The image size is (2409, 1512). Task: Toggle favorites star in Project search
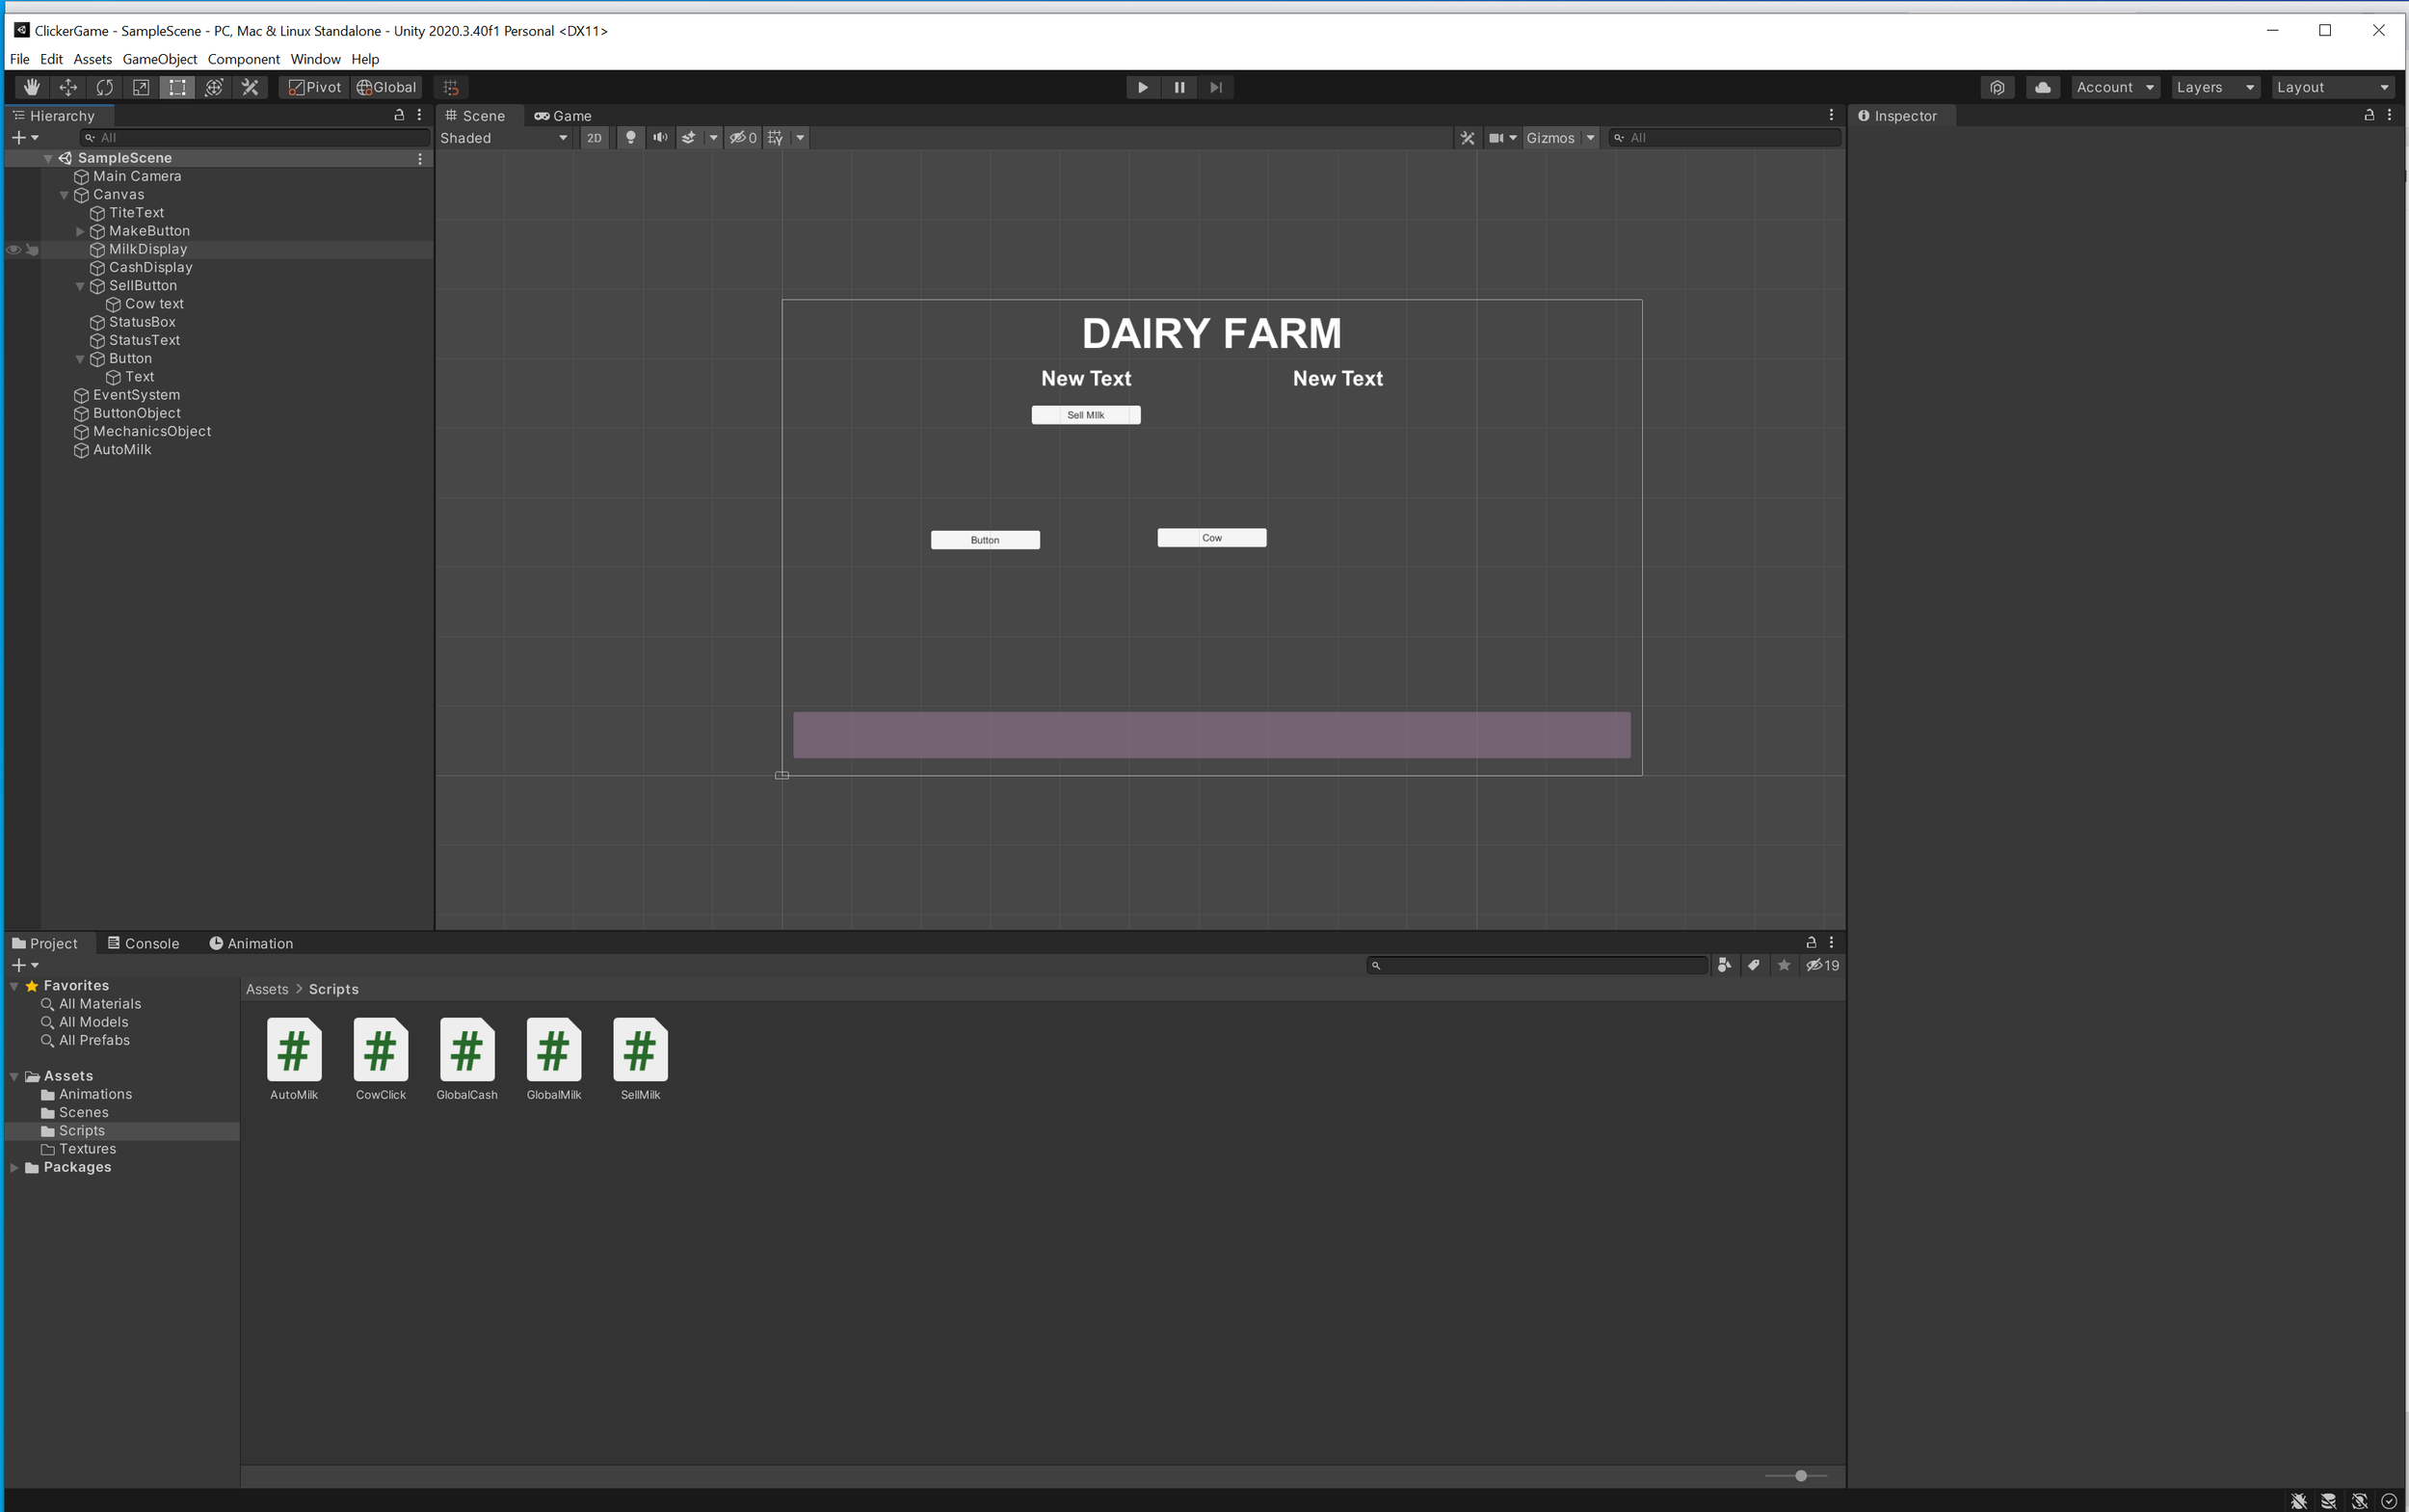point(1784,965)
